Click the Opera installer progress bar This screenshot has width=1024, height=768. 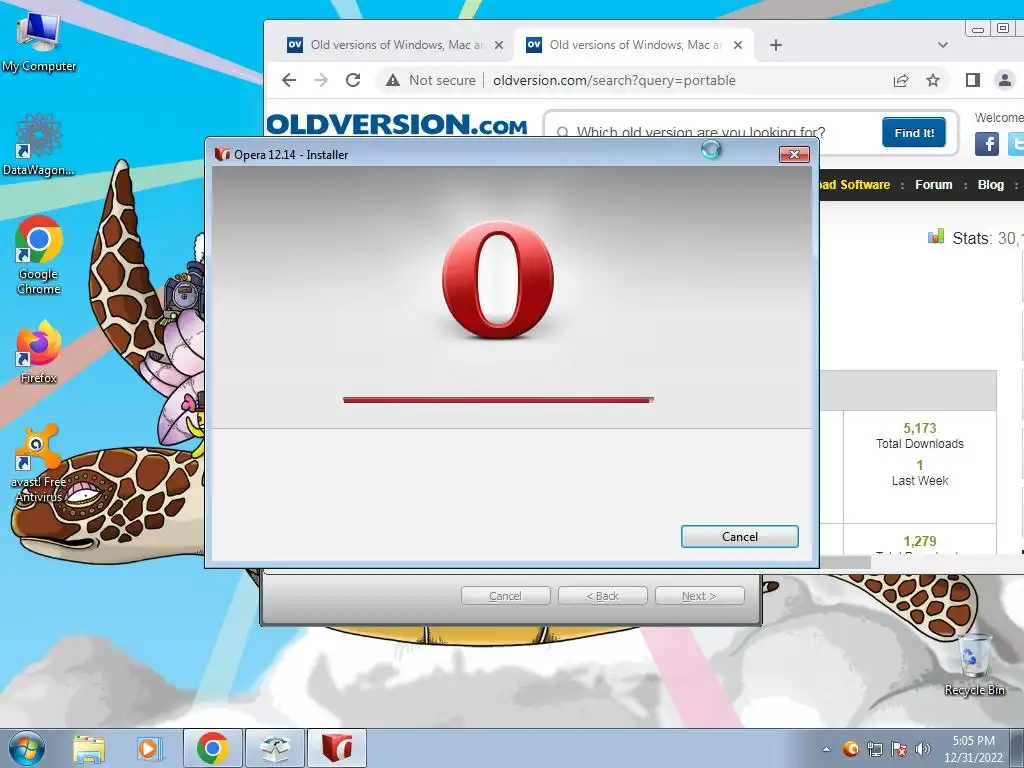pyautogui.click(x=498, y=400)
